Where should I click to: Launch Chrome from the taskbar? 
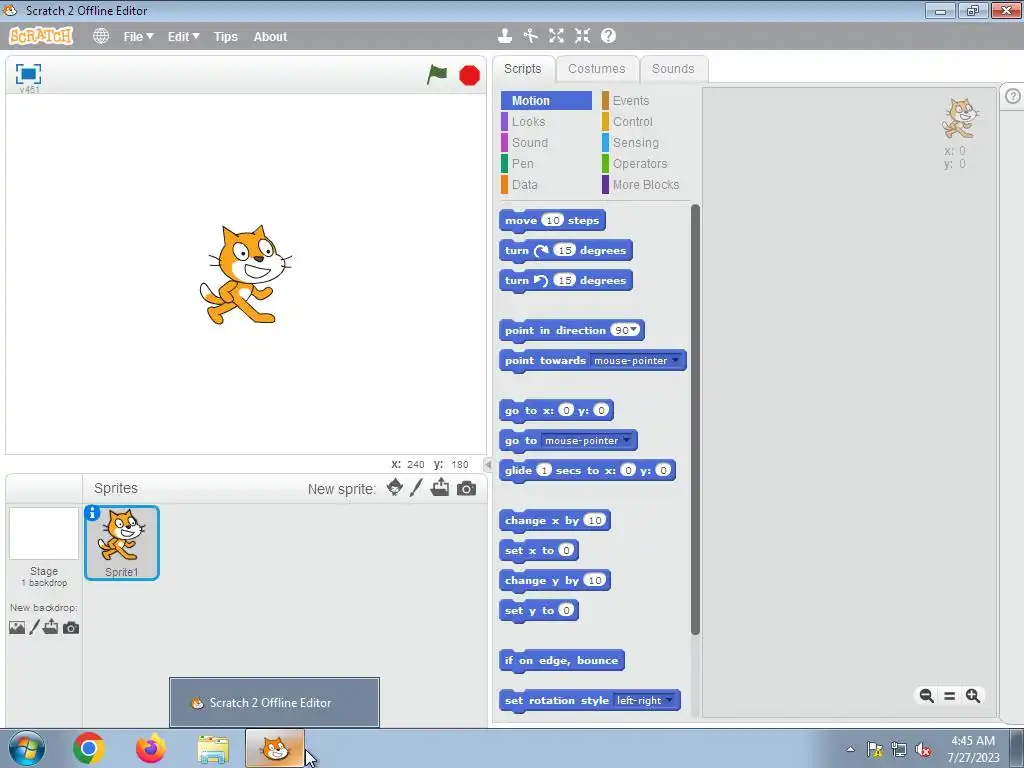(89, 748)
